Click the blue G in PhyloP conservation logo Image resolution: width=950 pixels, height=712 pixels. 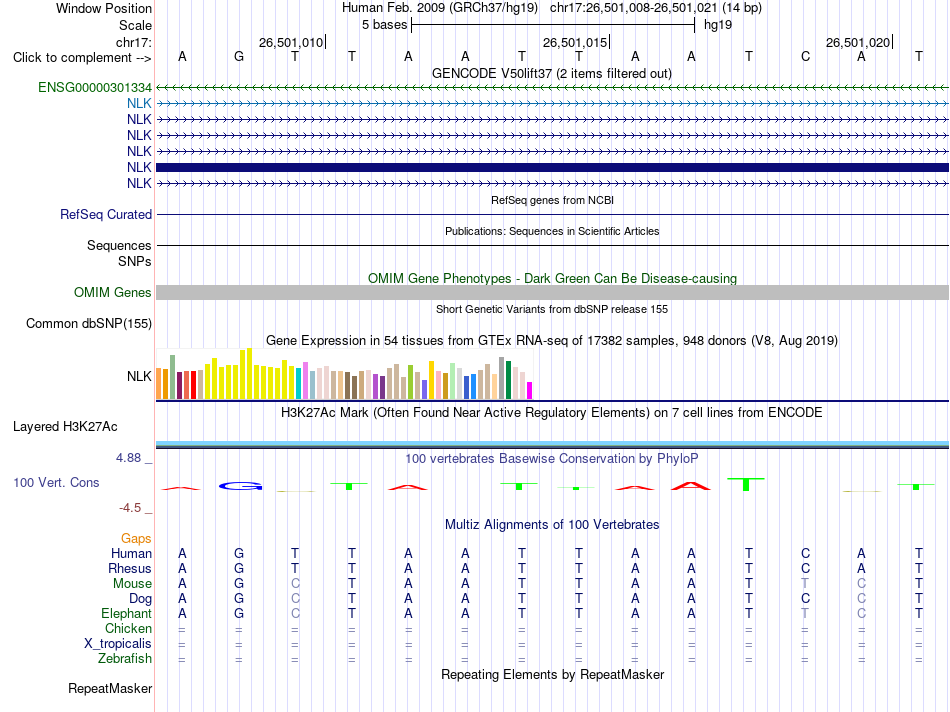(x=241, y=486)
